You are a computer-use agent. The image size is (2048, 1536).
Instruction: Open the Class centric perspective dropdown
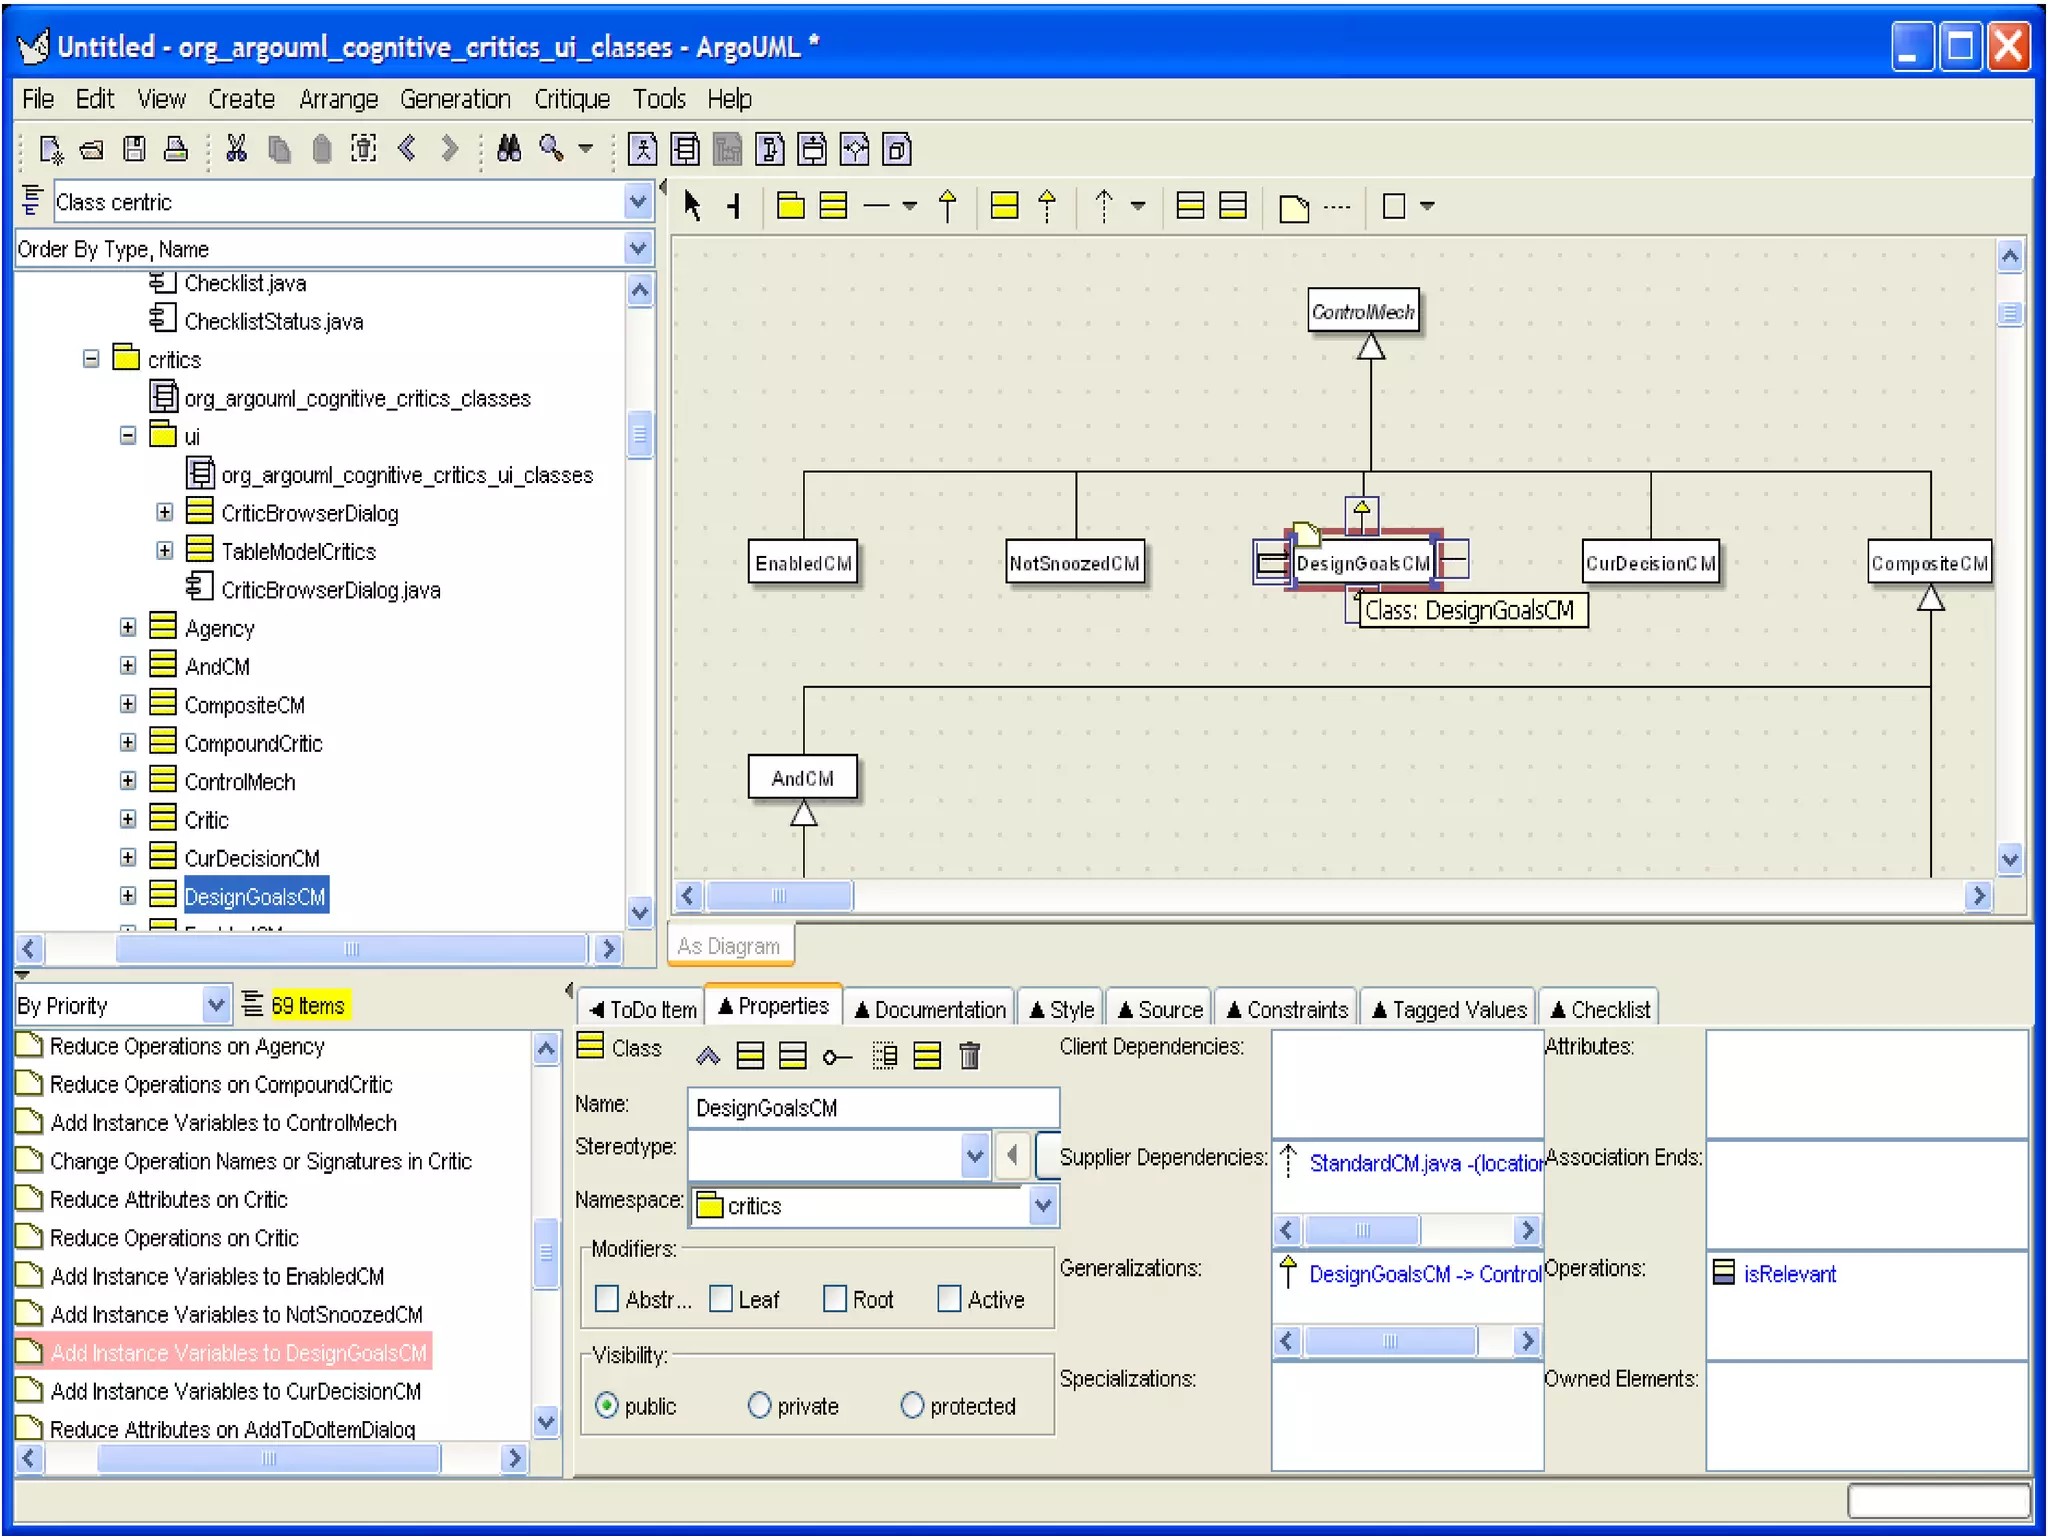638,202
